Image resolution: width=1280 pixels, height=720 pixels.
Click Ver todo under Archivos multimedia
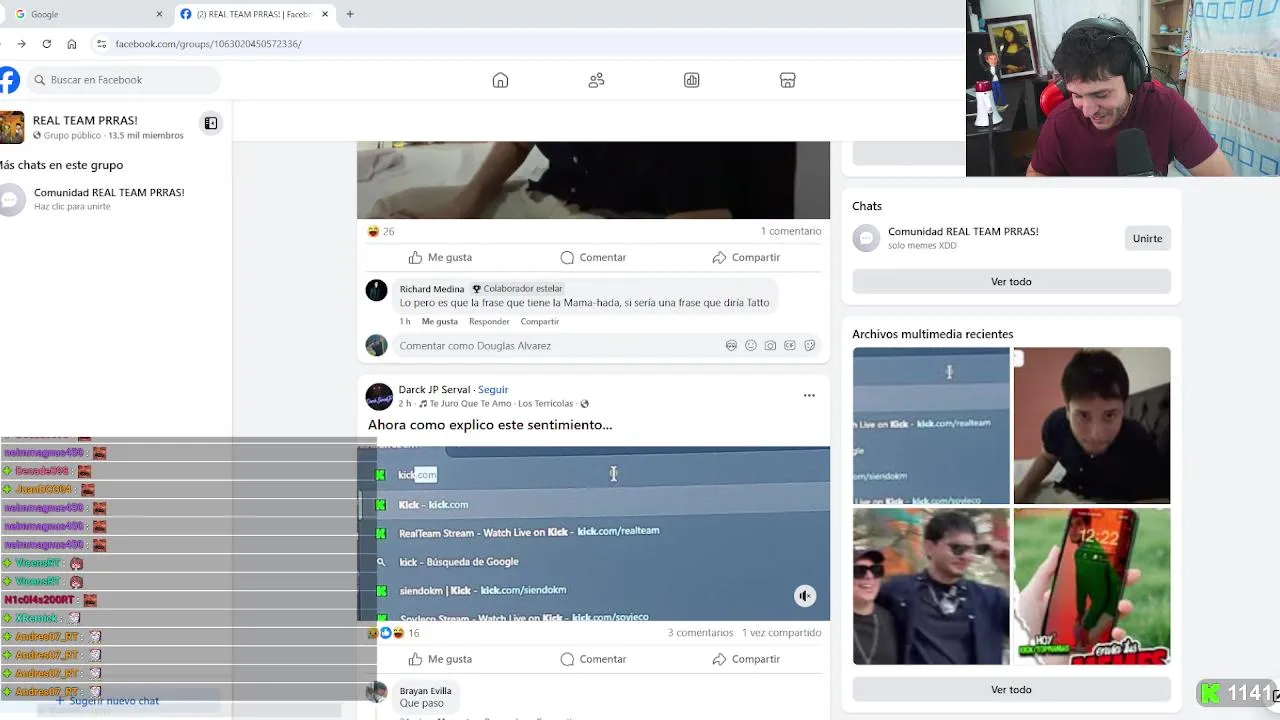(1011, 690)
